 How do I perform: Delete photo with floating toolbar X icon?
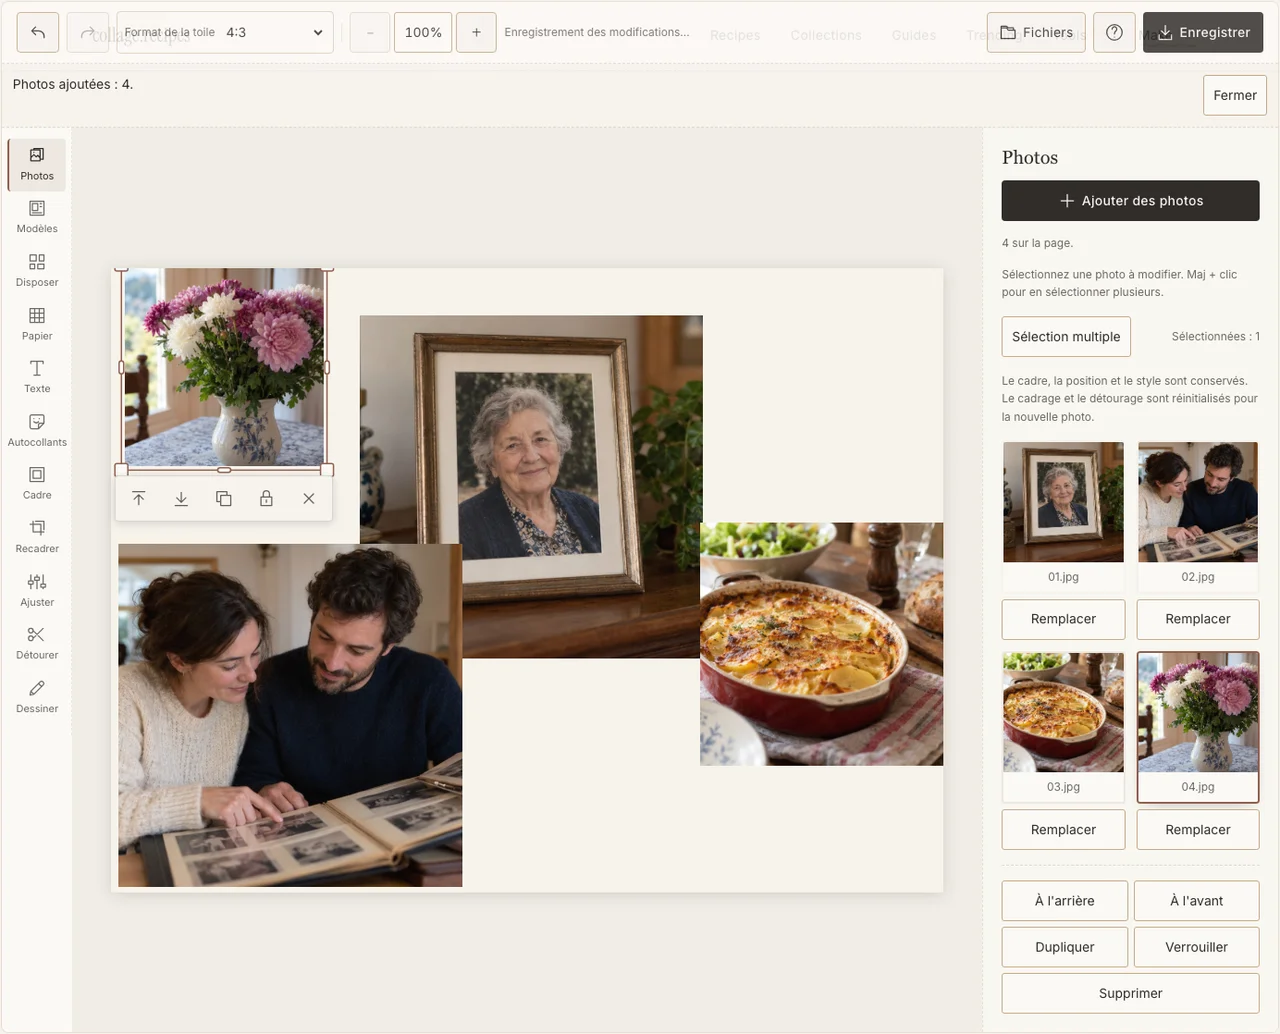tap(309, 498)
